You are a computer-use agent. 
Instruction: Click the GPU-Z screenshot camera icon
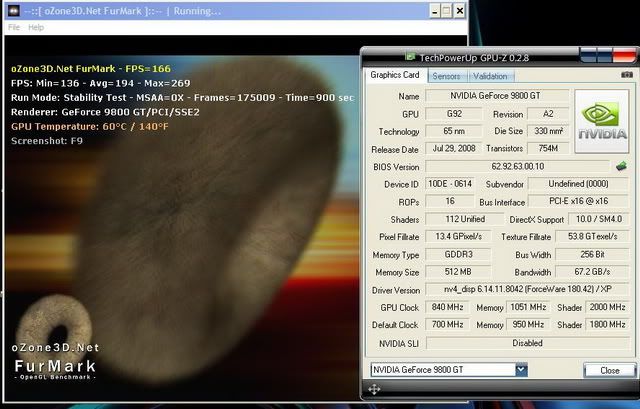[x=627, y=75]
